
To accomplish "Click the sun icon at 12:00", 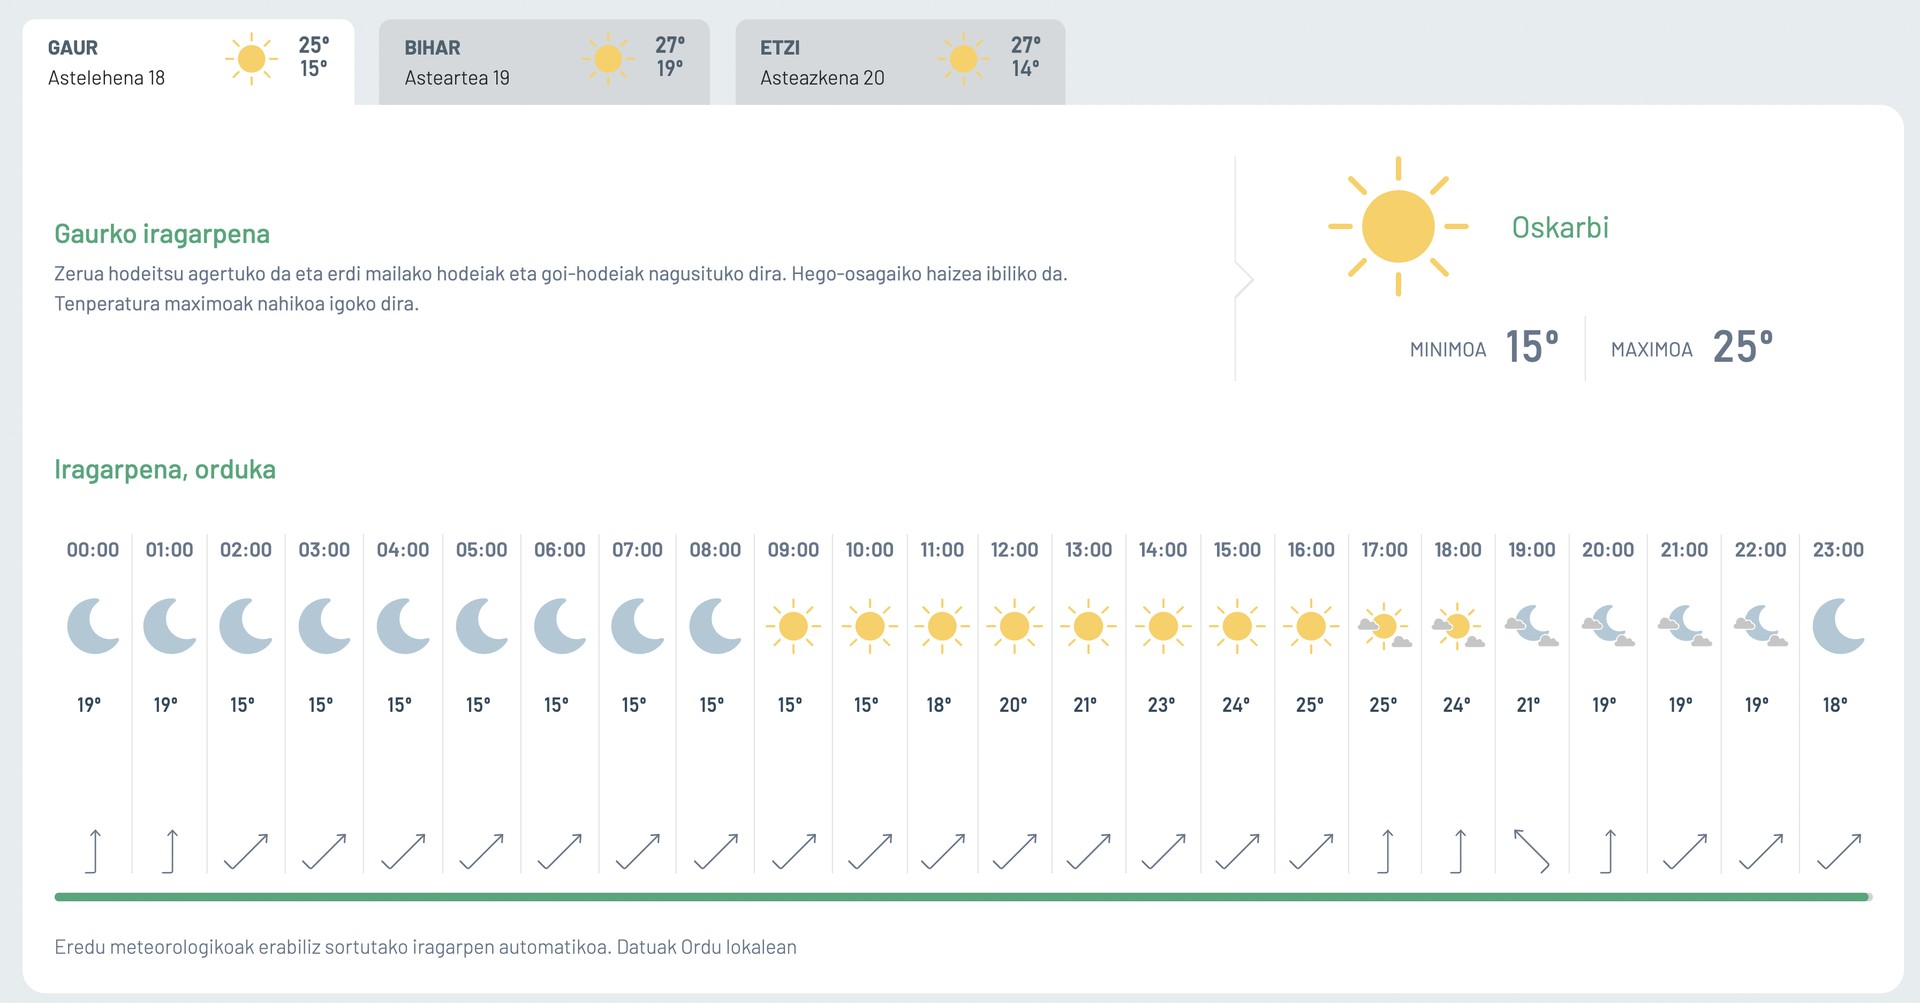I will 1014,627.
